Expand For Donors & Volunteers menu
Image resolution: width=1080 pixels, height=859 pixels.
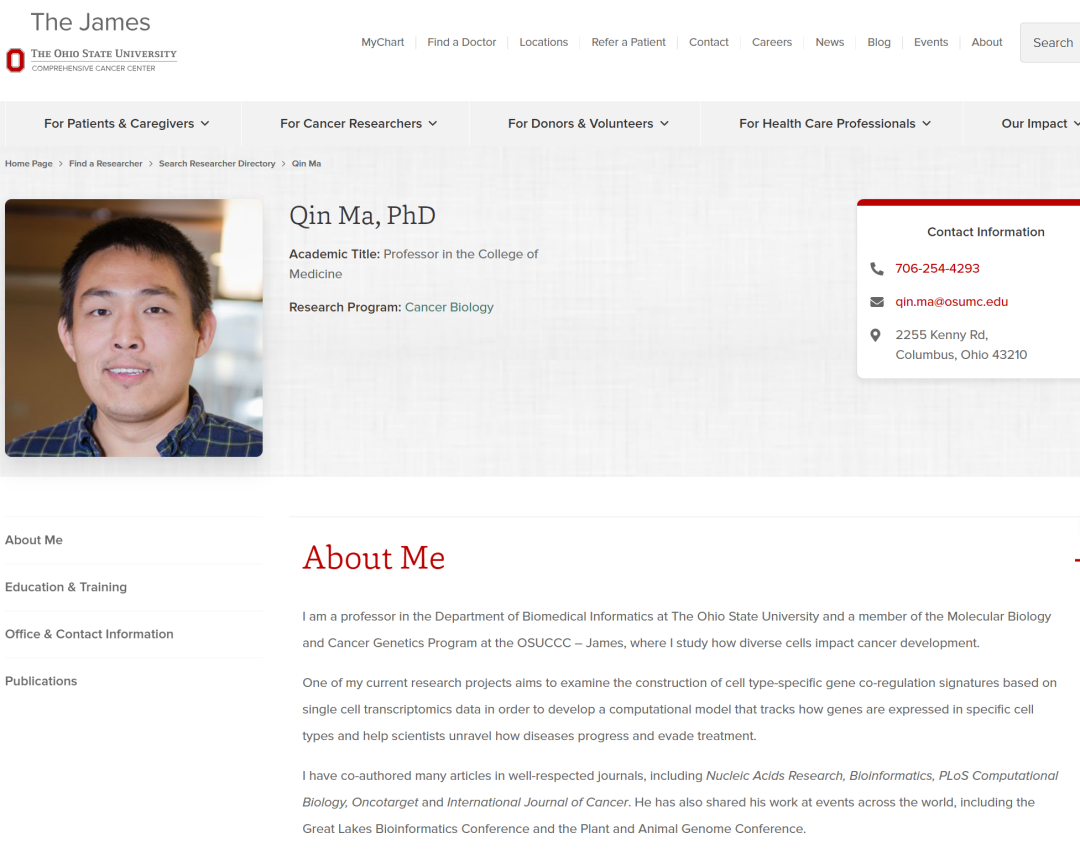pos(588,123)
